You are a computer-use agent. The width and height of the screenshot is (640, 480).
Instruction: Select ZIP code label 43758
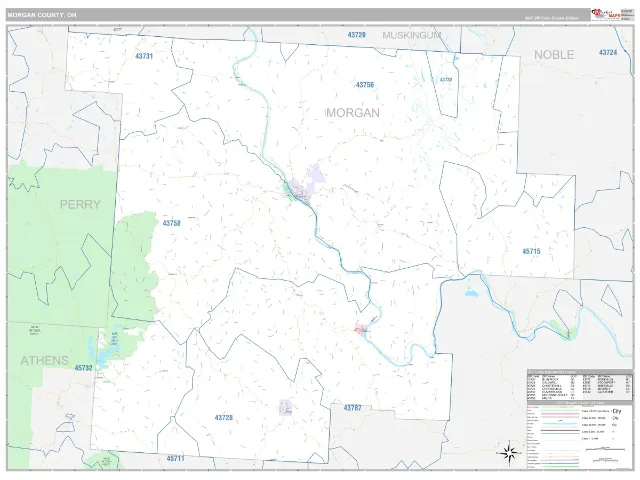pyautogui.click(x=171, y=223)
